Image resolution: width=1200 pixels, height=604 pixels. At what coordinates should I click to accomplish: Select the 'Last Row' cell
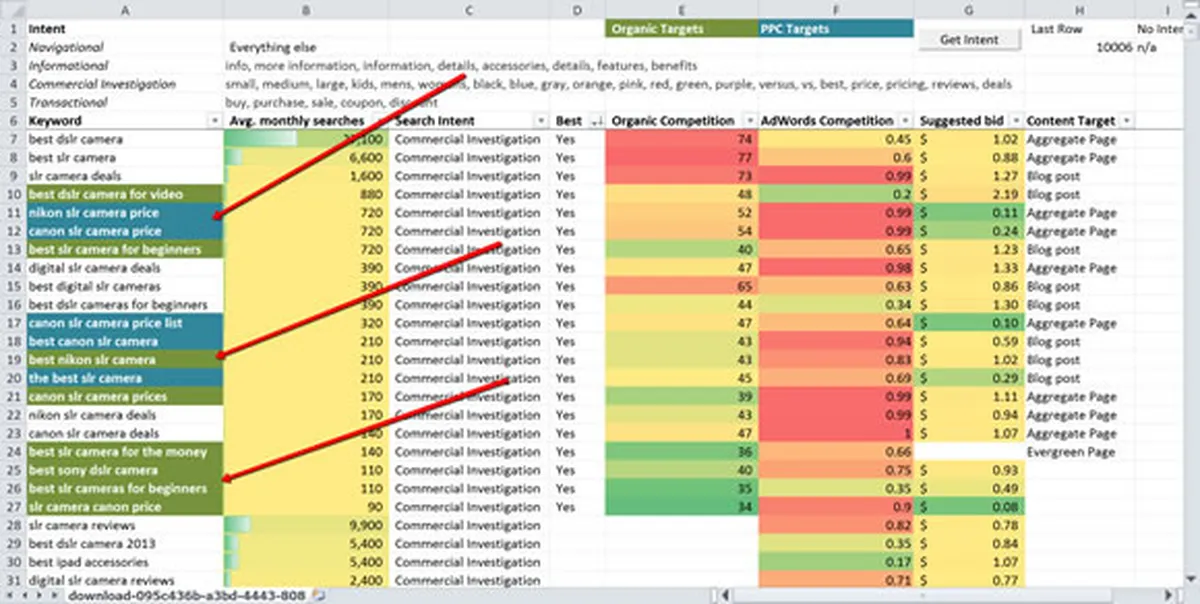click(x=1080, y=29)
